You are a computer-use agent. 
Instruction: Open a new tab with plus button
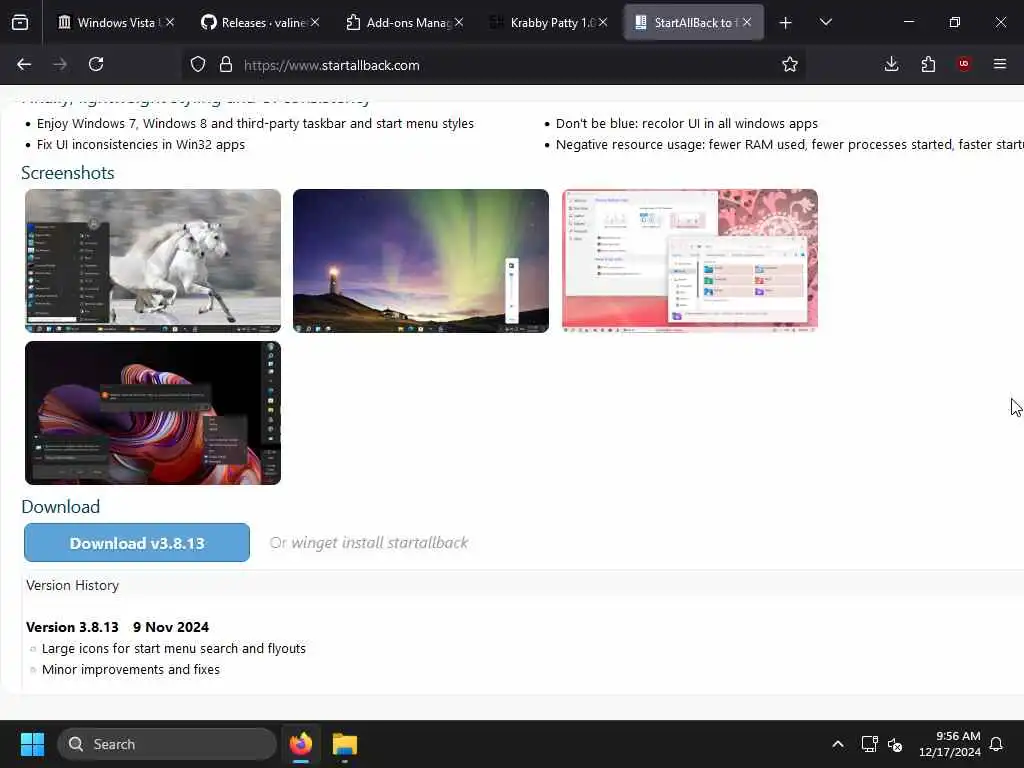786,23
